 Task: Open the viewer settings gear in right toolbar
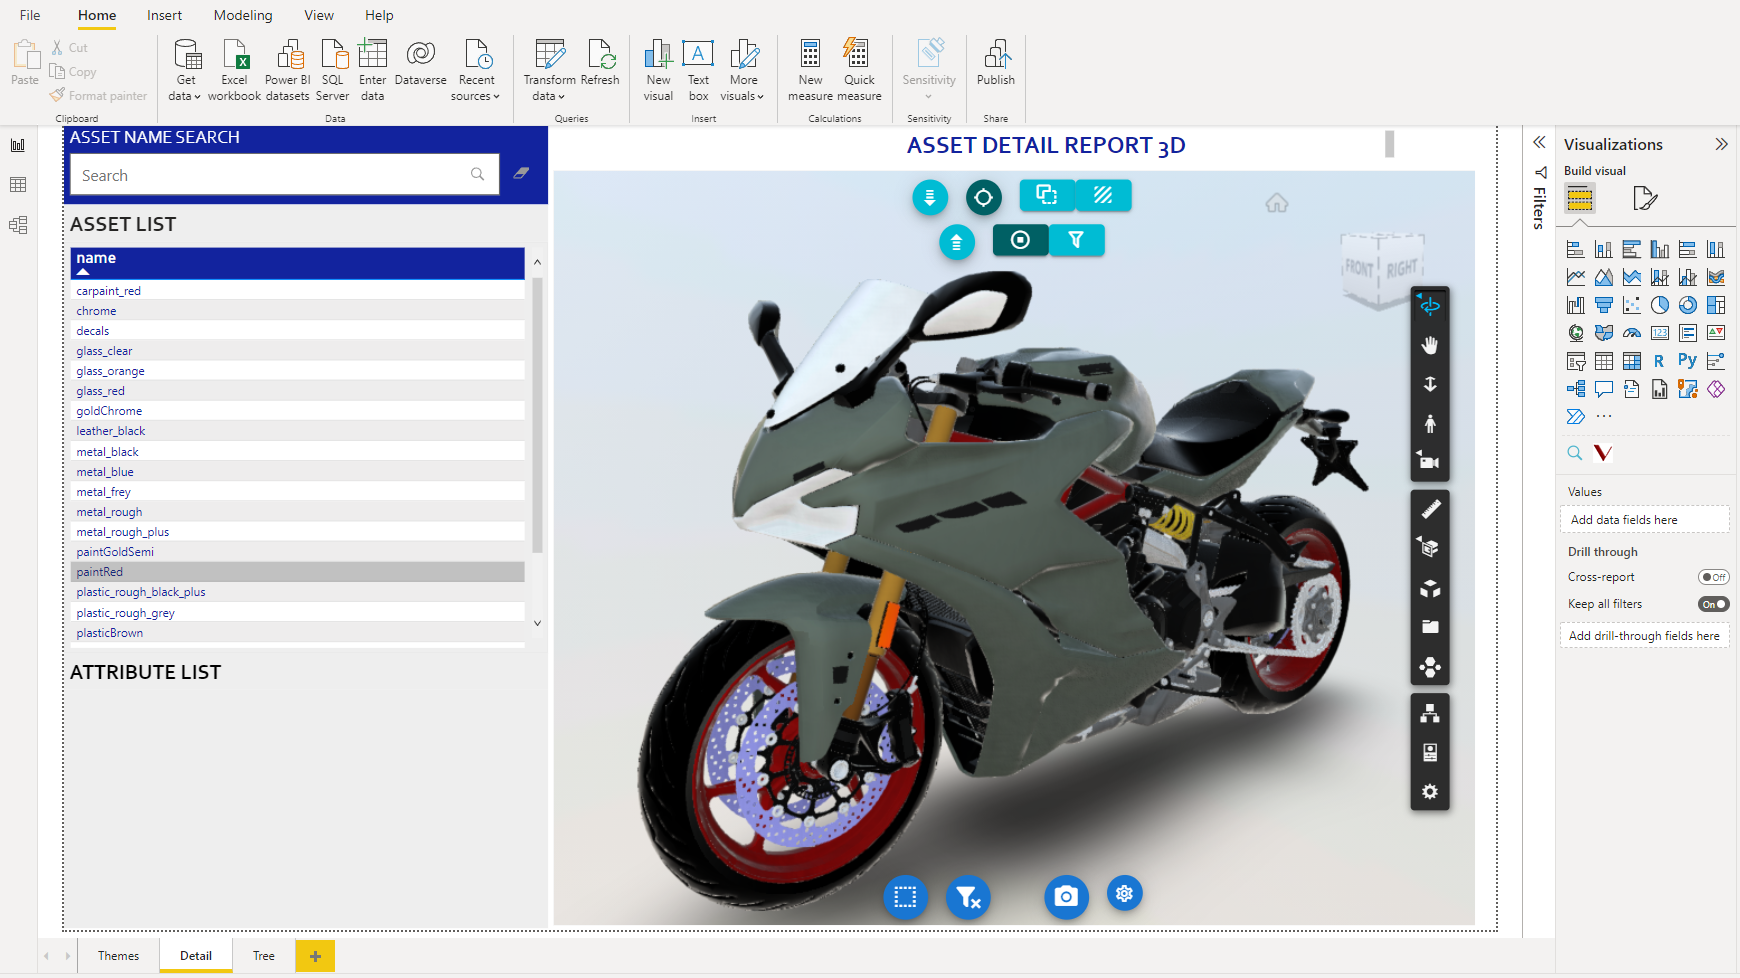pyautogui.click(x=1430, y=792)
